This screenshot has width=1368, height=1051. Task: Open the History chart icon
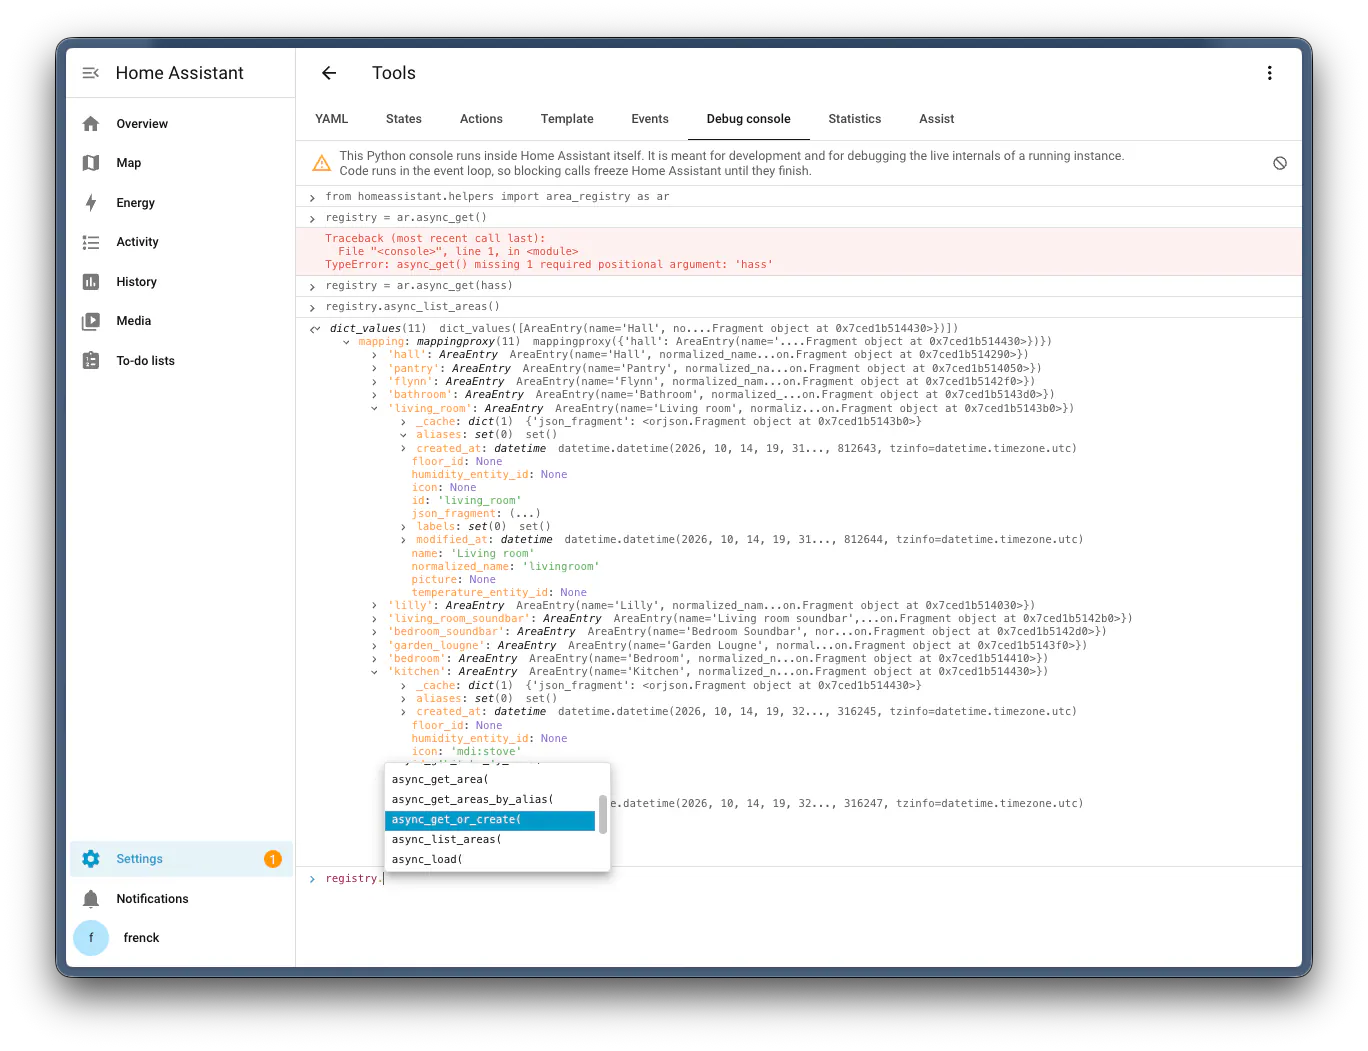[91, 282]
